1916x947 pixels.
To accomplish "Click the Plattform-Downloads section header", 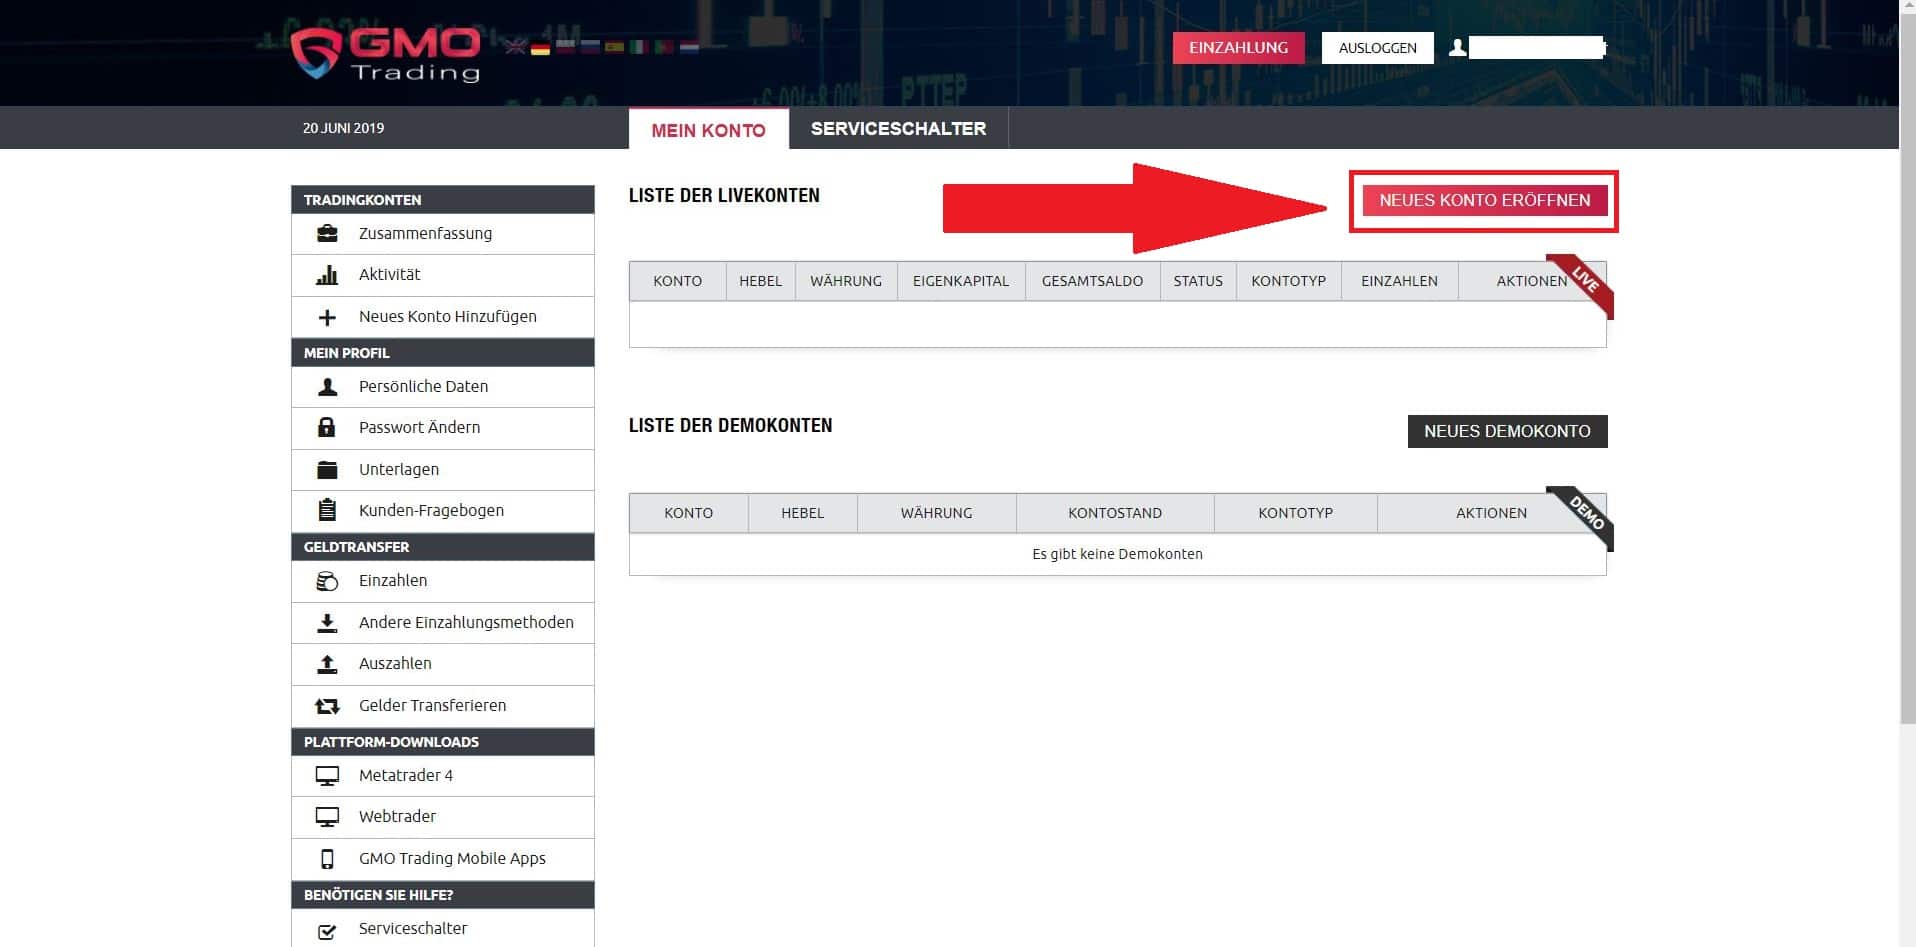I will tap(442, 741).
